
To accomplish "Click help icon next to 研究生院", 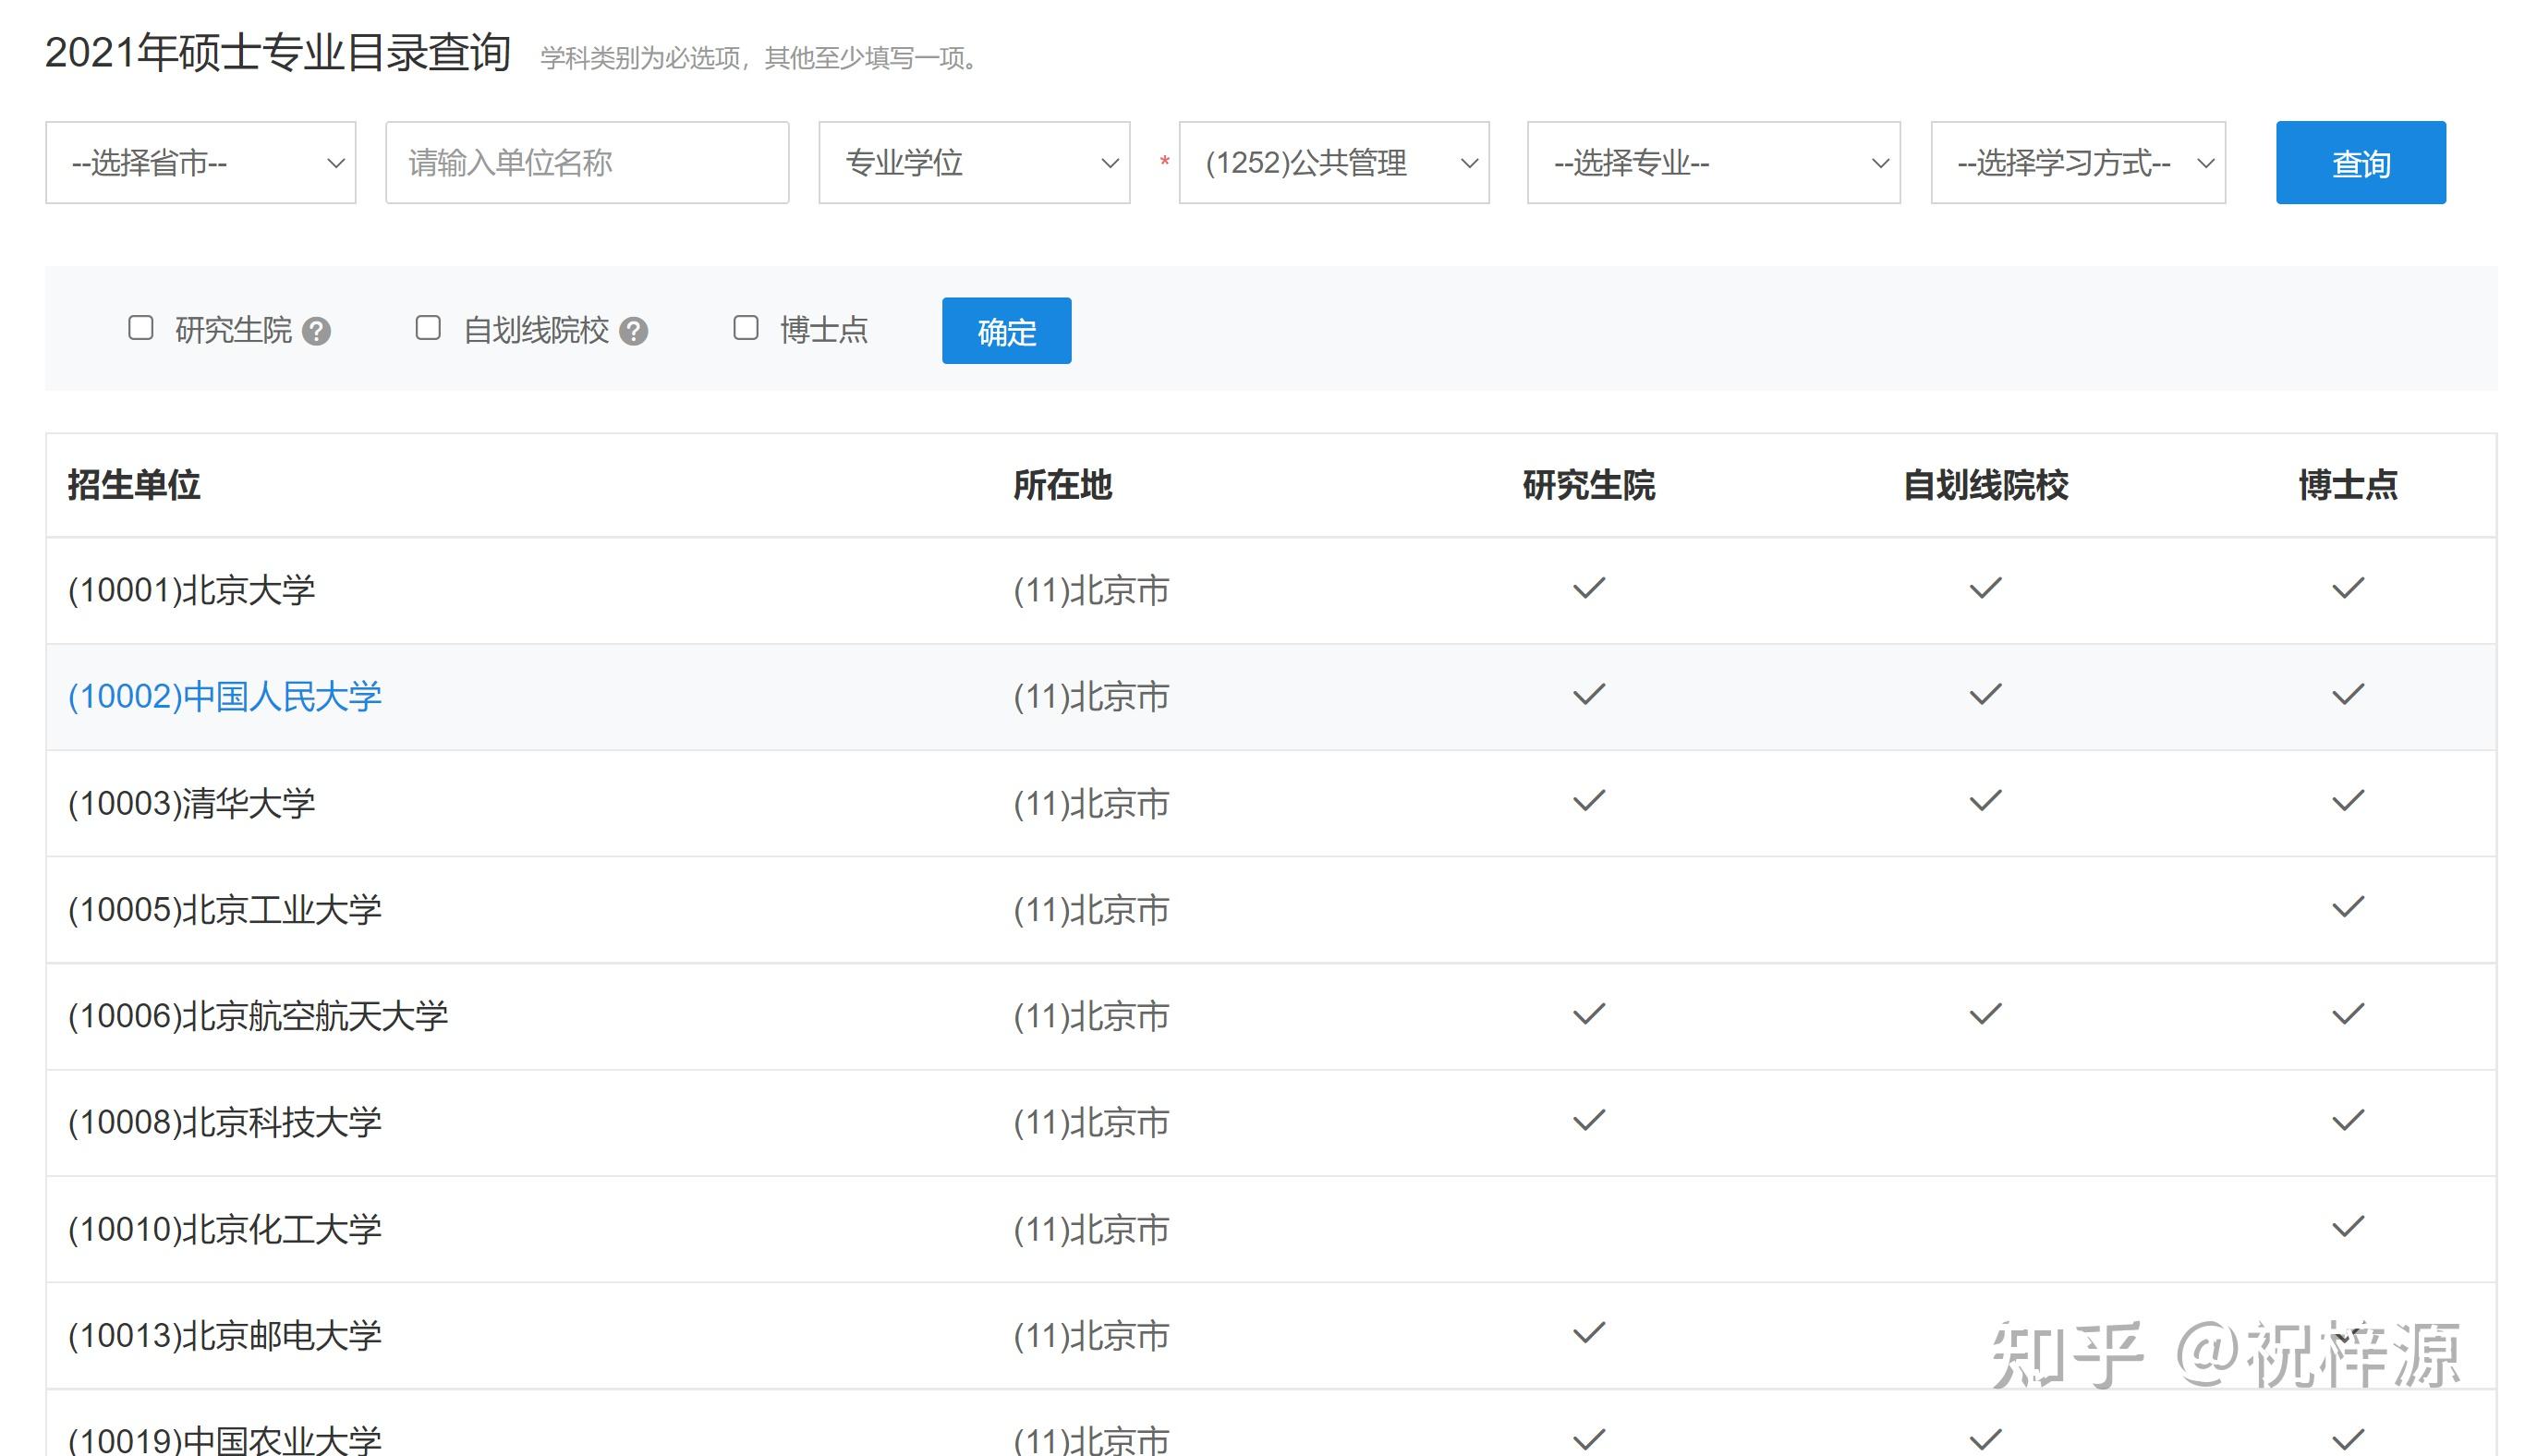I will (316, 331).
